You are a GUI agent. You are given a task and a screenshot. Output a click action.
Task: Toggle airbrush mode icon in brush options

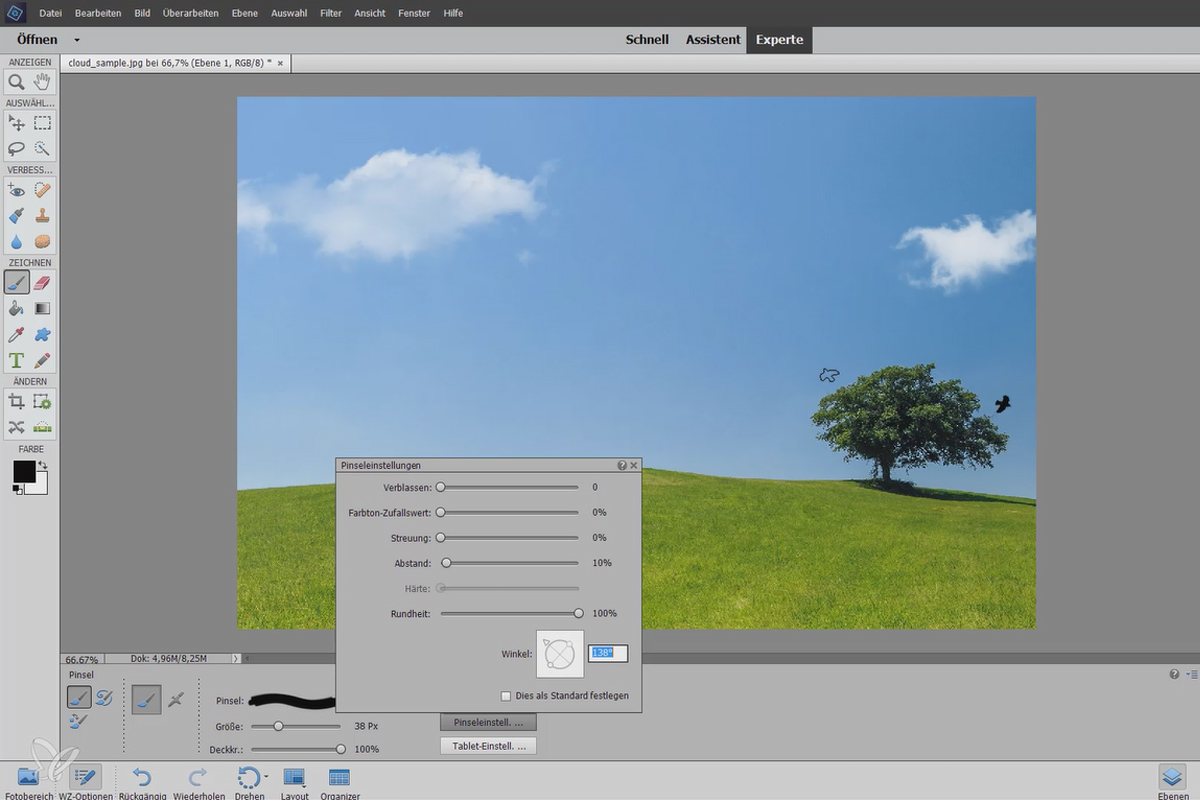coord(176,700)
